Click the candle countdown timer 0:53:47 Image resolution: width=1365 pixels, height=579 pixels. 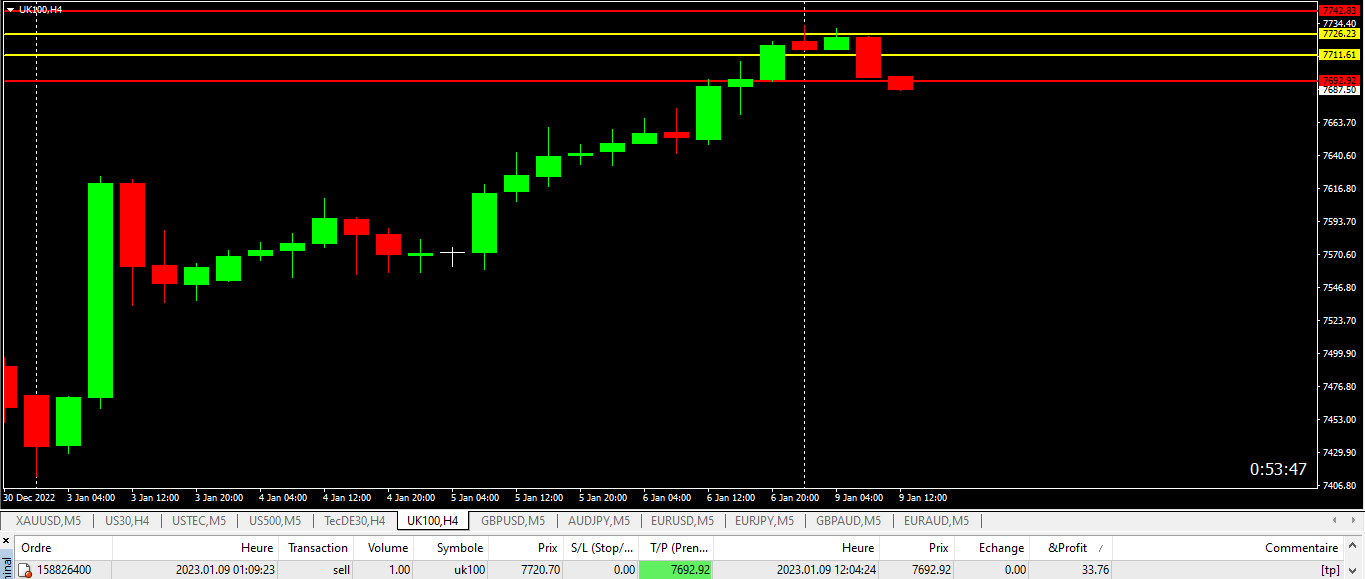coord(1278,469)
